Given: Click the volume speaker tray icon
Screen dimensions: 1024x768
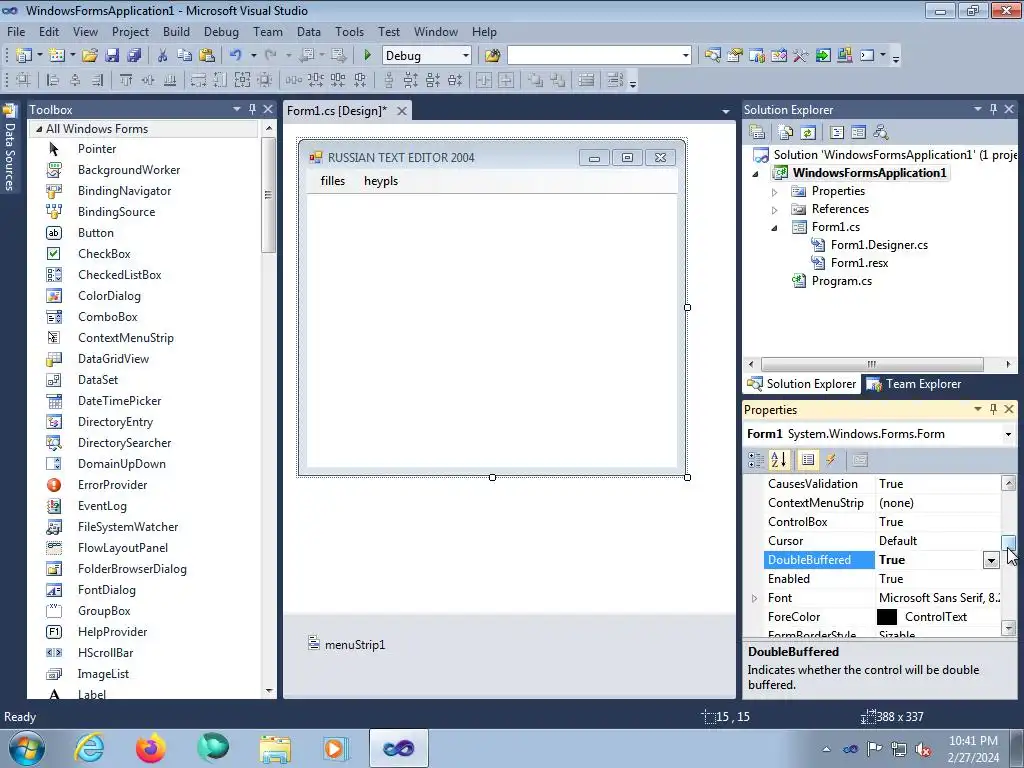Looking at the screenshot, I should point(923,749).
